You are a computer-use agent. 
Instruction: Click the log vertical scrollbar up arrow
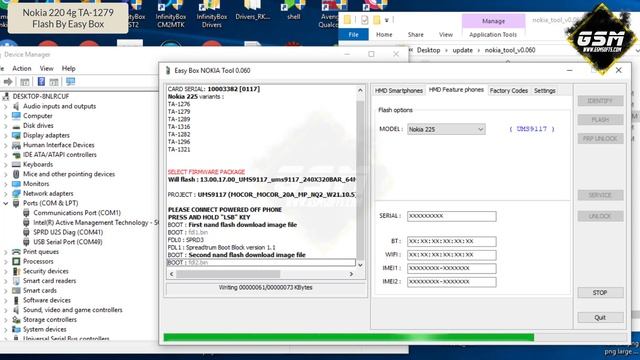(360, 90)
